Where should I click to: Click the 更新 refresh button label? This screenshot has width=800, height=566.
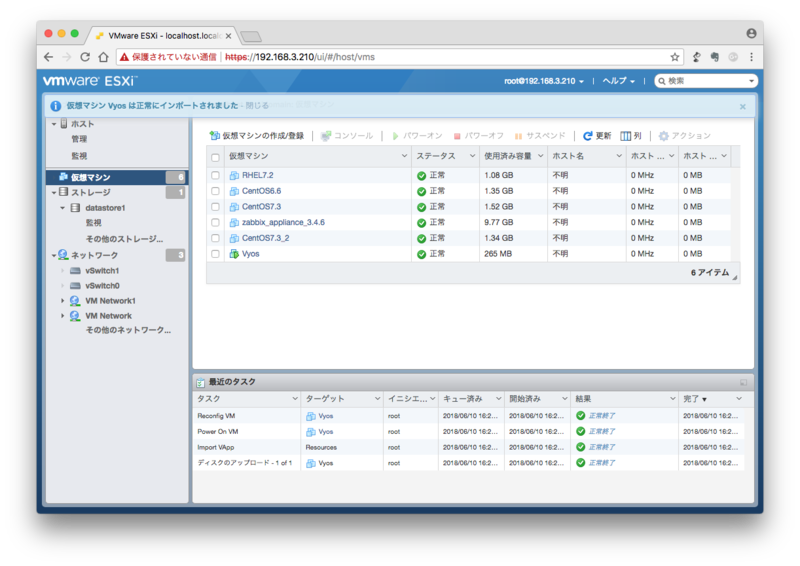pos(603,136)
